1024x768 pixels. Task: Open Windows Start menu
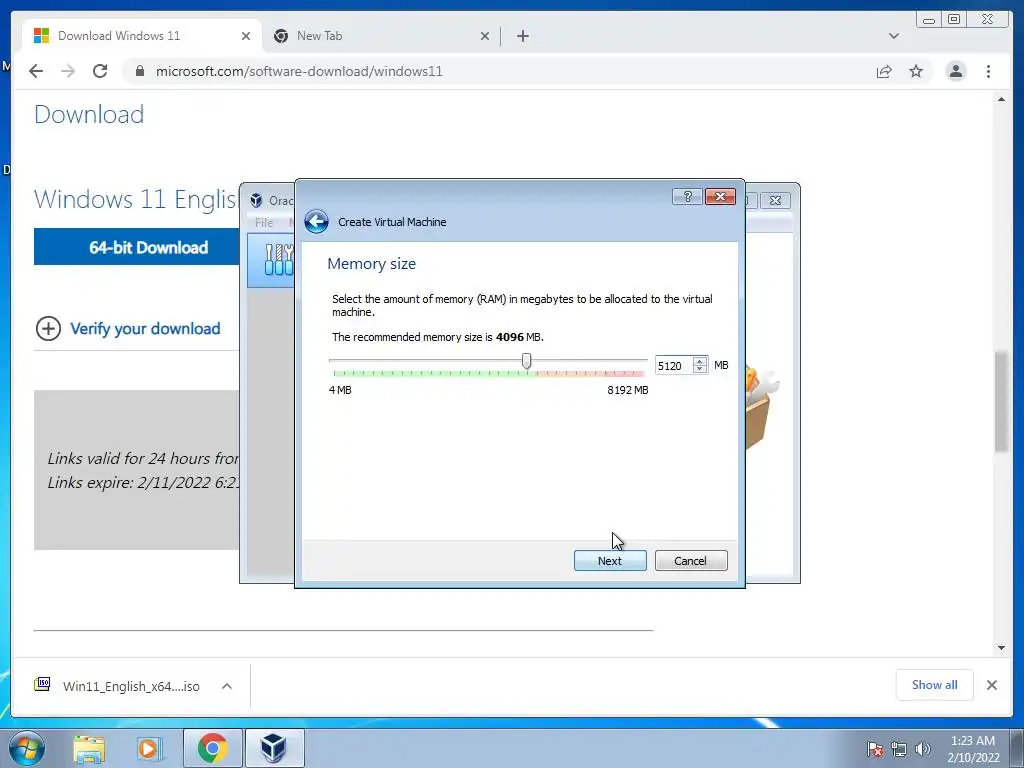27,748
